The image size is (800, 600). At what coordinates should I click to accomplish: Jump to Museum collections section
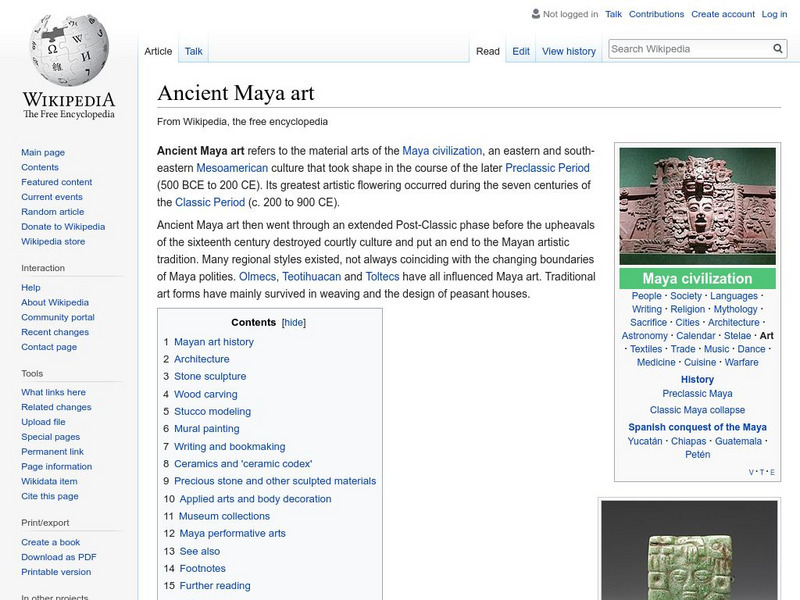(x=224, y=516)
